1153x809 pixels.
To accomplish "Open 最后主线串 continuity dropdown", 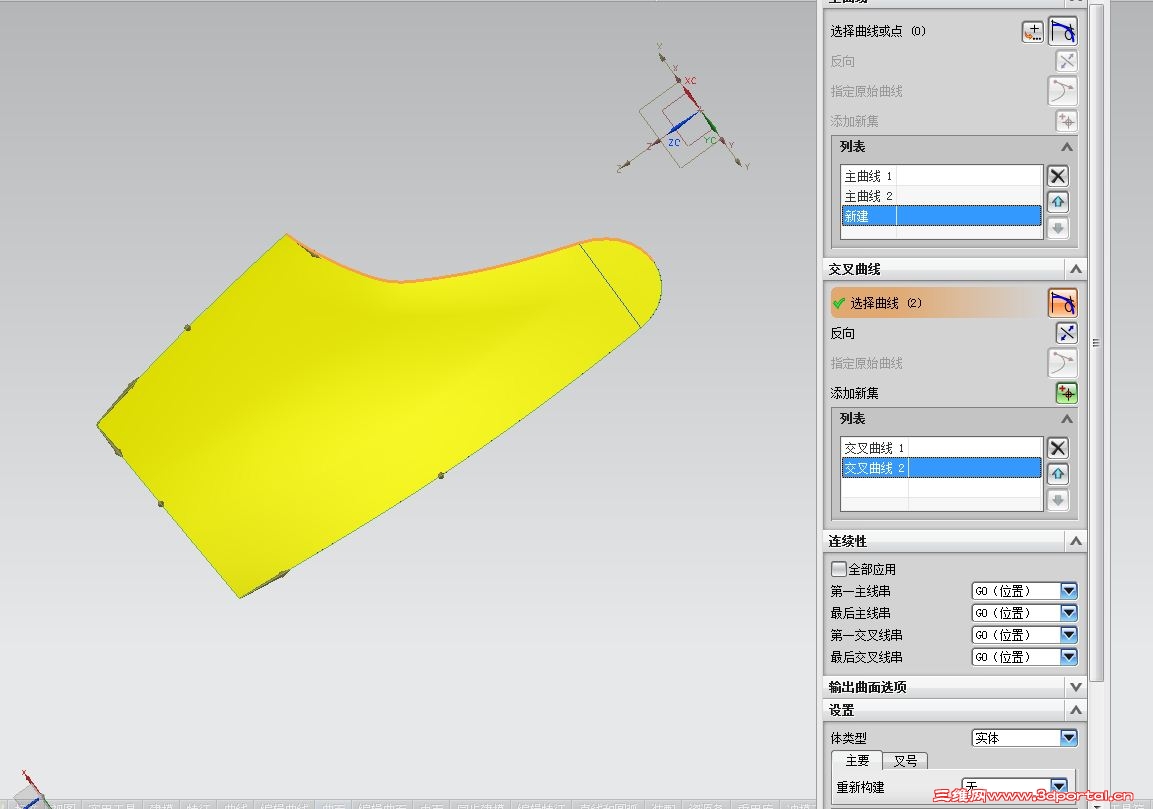I will pyautogui.click(x=1024, y=613).
